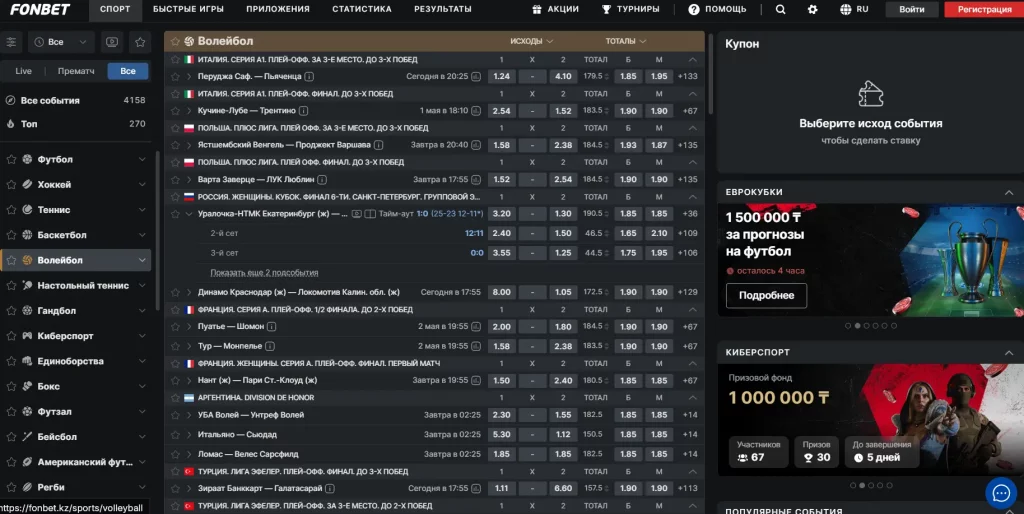Star the Аргентина Division de Honor league
Viewport: 1024px width, 514px height.
175,398
